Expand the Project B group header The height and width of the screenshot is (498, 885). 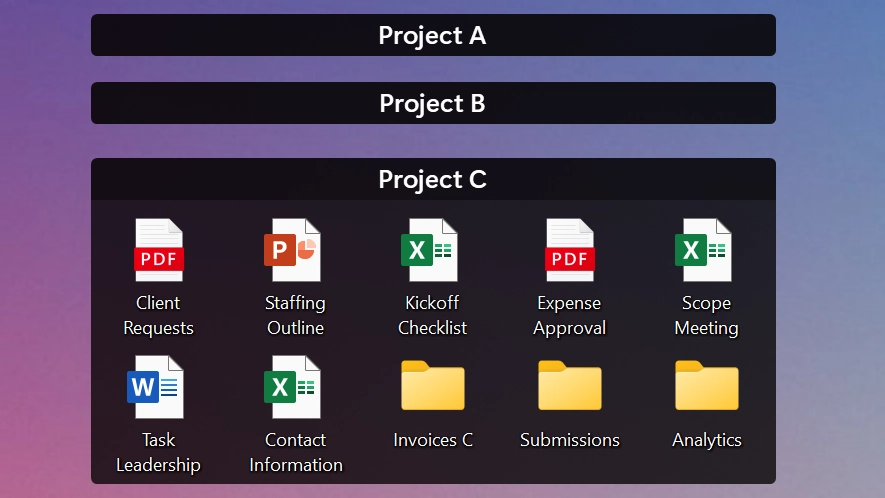point(433,103)
